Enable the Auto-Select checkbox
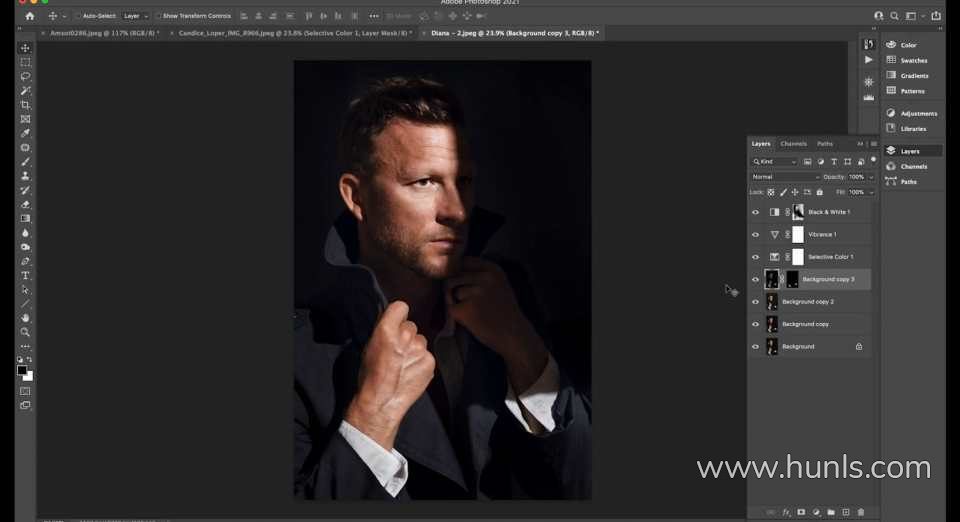The width and height of the screenshot is (960, 522). tap(79, 16)
